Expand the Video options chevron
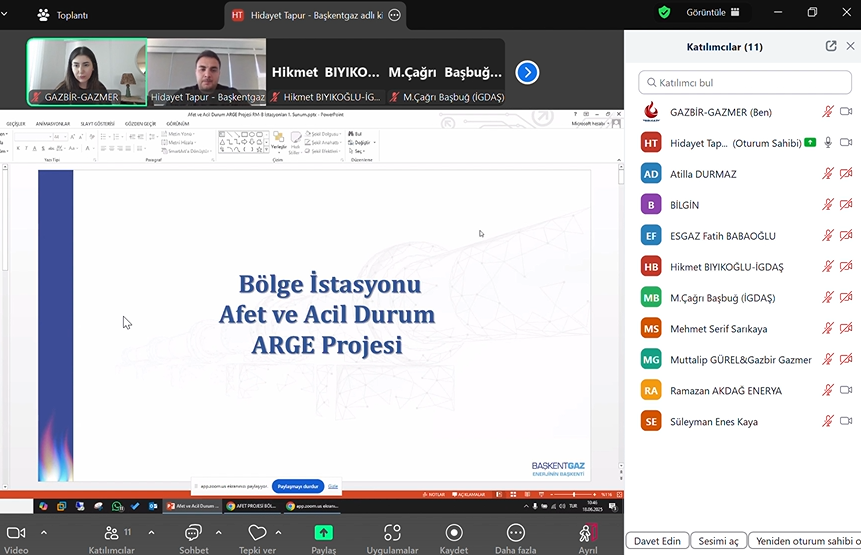Screen dimensions: 861x555 click(x=44, y=532)
